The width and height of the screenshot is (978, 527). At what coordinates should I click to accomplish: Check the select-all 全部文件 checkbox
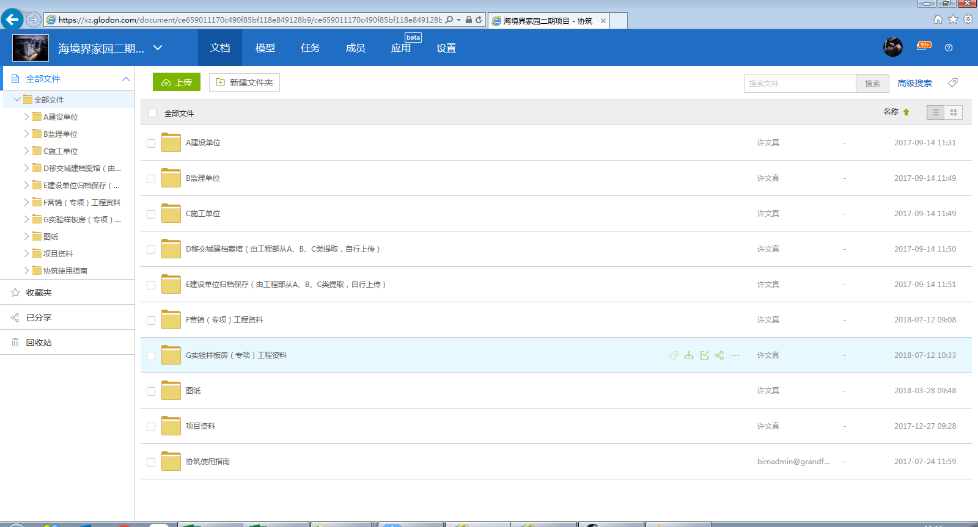pyautogui.click(x=152, y=113)
